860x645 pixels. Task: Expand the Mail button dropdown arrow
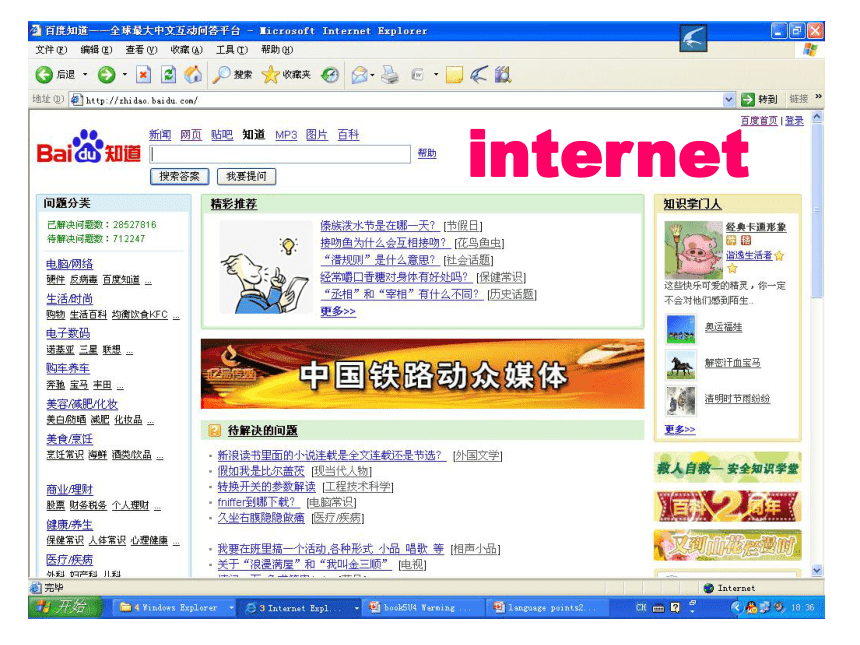[372, 75]
